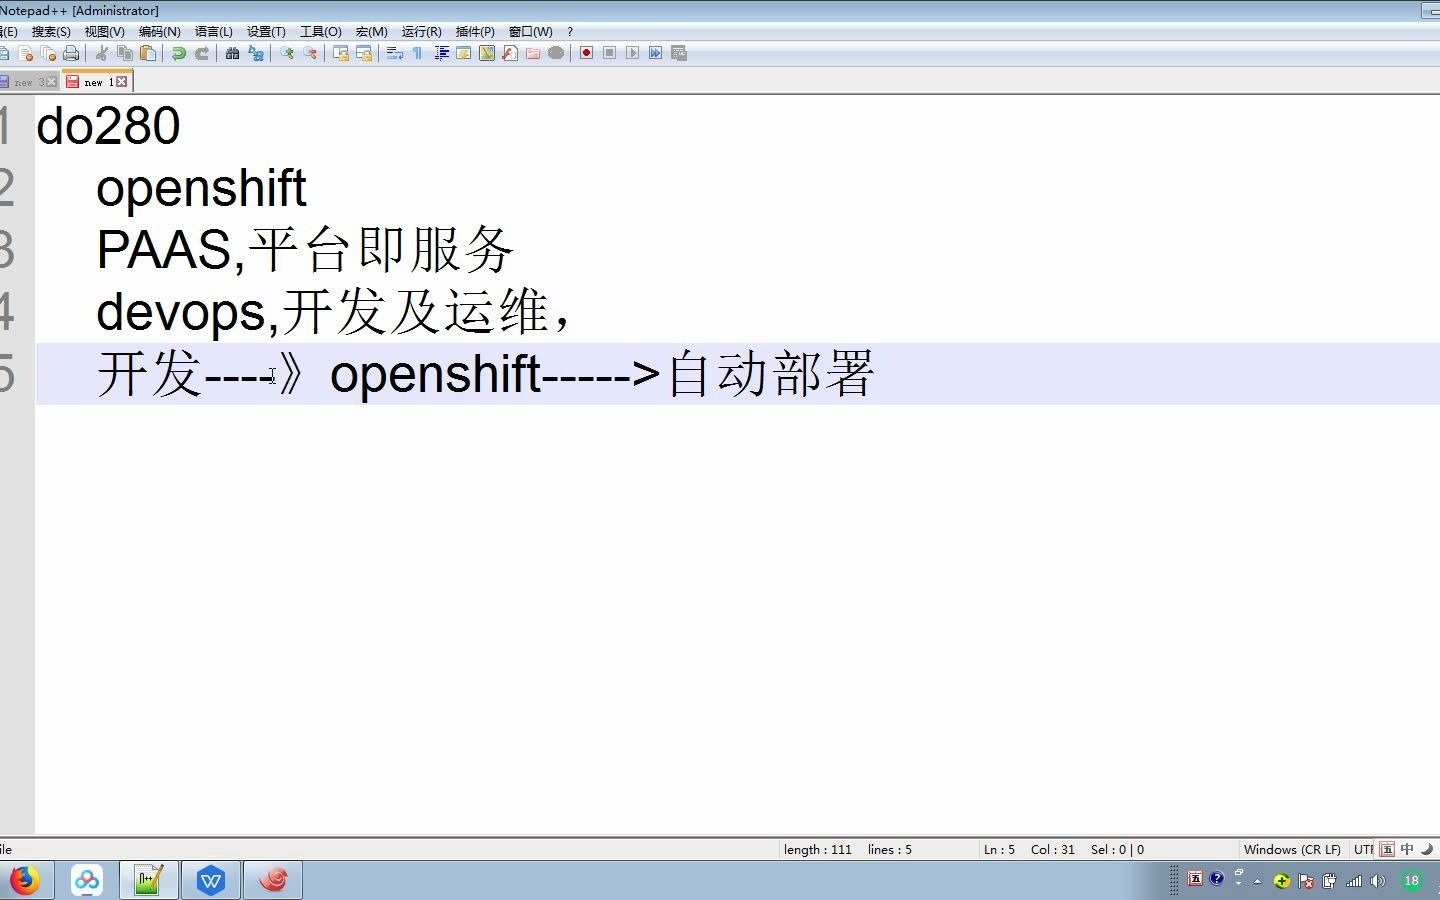Click the Notepad++ taskbar button
1440x900 pixels.
pos(149,880)
